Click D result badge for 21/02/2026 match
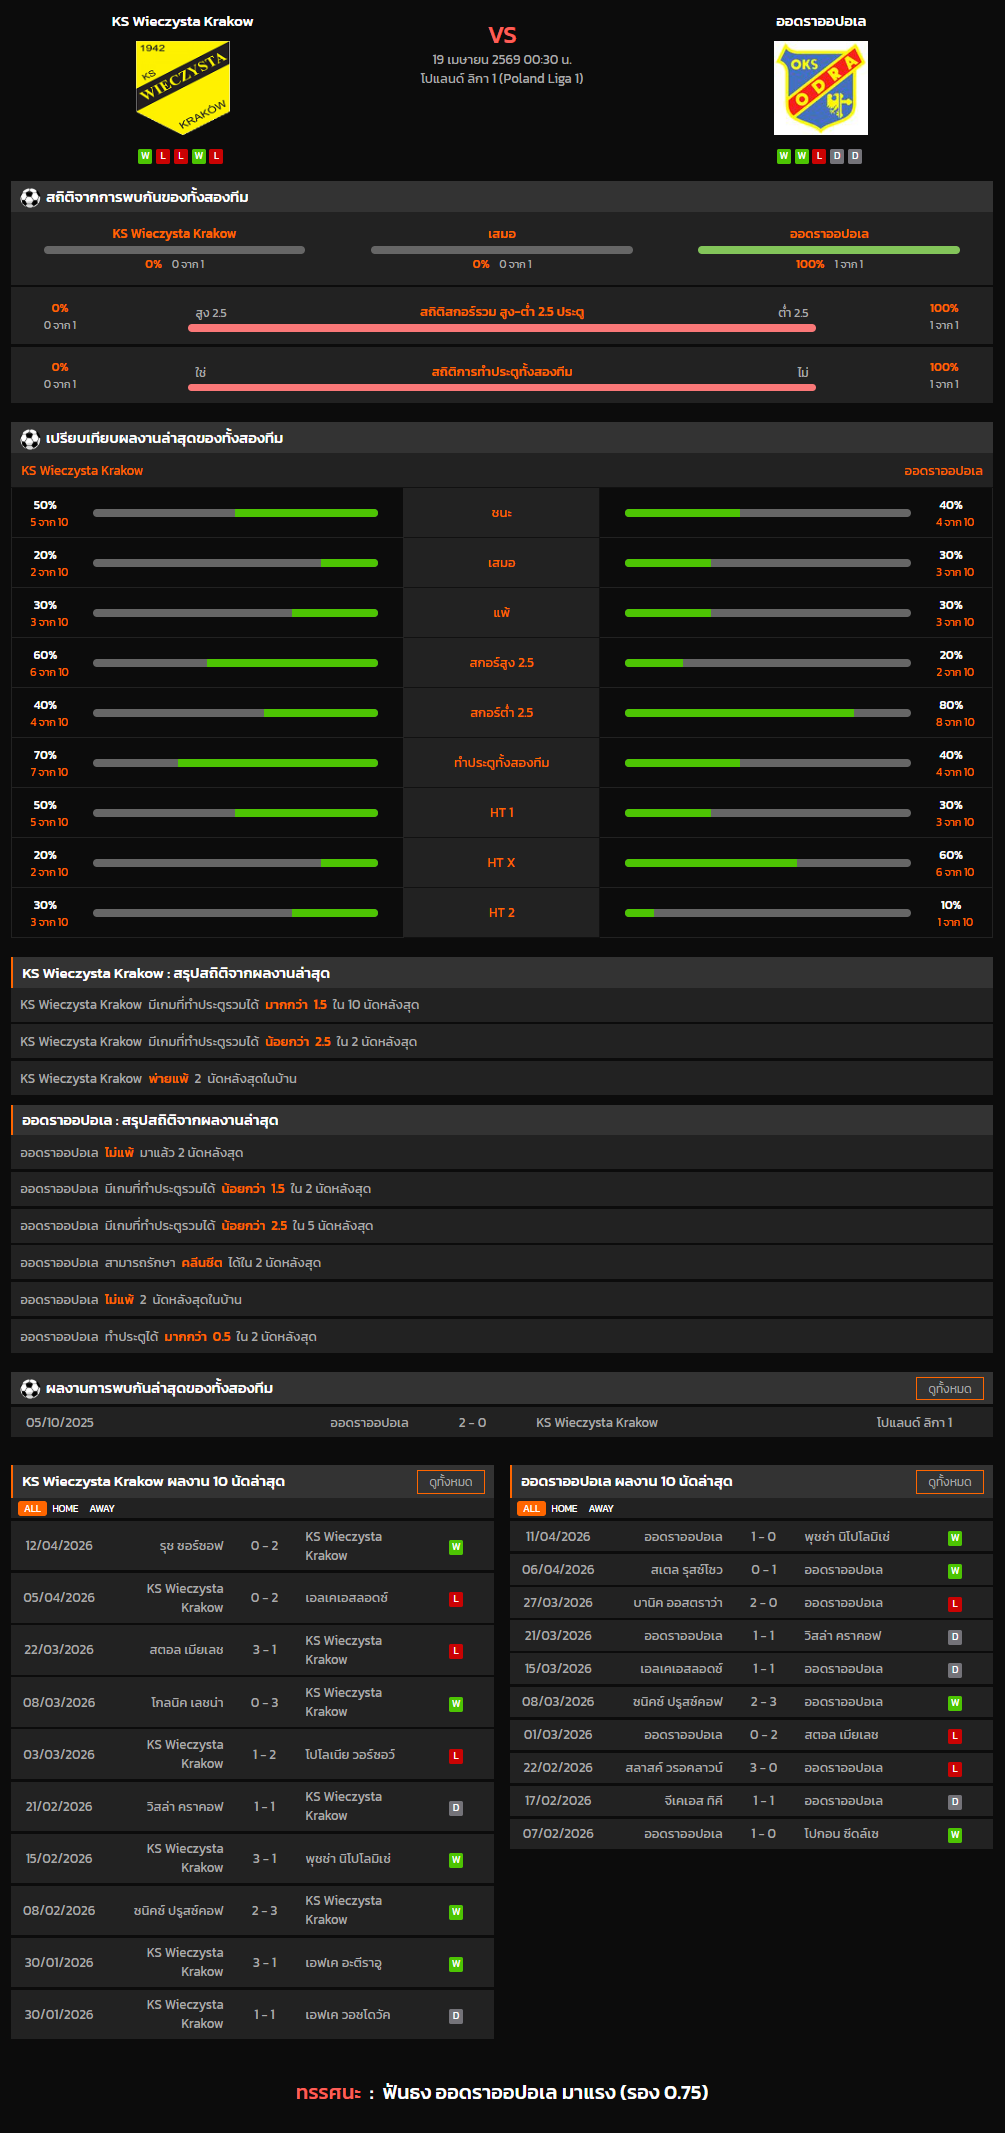 coord(456,1808)
